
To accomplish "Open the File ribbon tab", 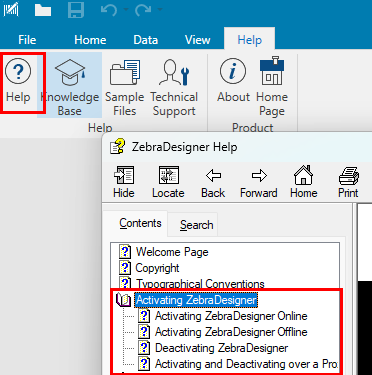I will (27, 40).
